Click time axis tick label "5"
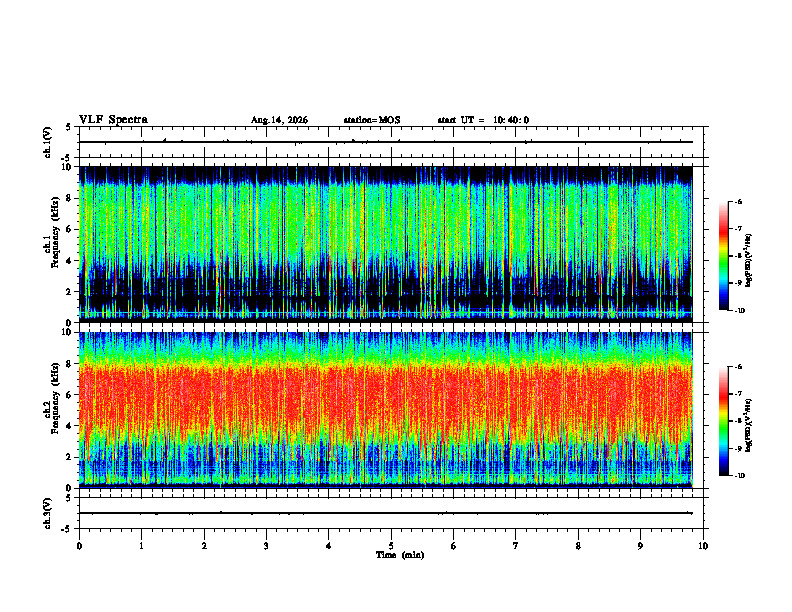Viewport: 792px width, 612px height. click(x=391, y=546)
